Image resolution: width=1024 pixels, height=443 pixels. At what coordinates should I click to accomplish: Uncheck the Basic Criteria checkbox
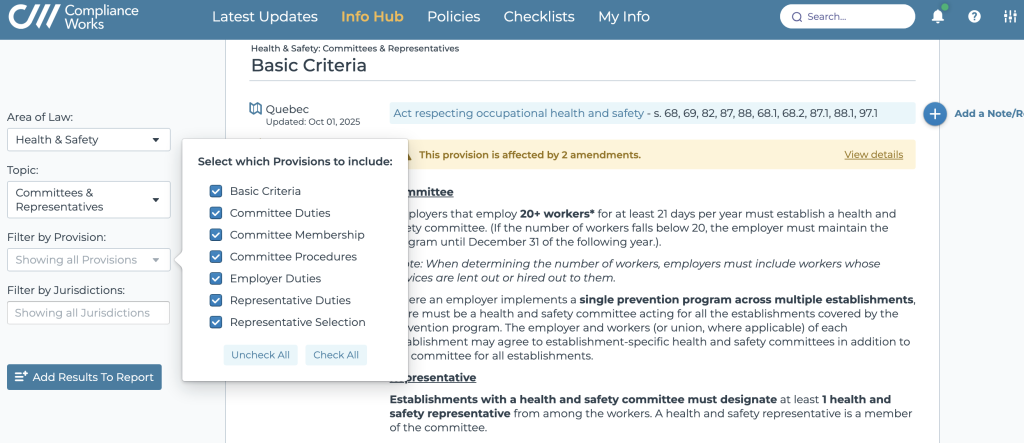pos(215,191)
